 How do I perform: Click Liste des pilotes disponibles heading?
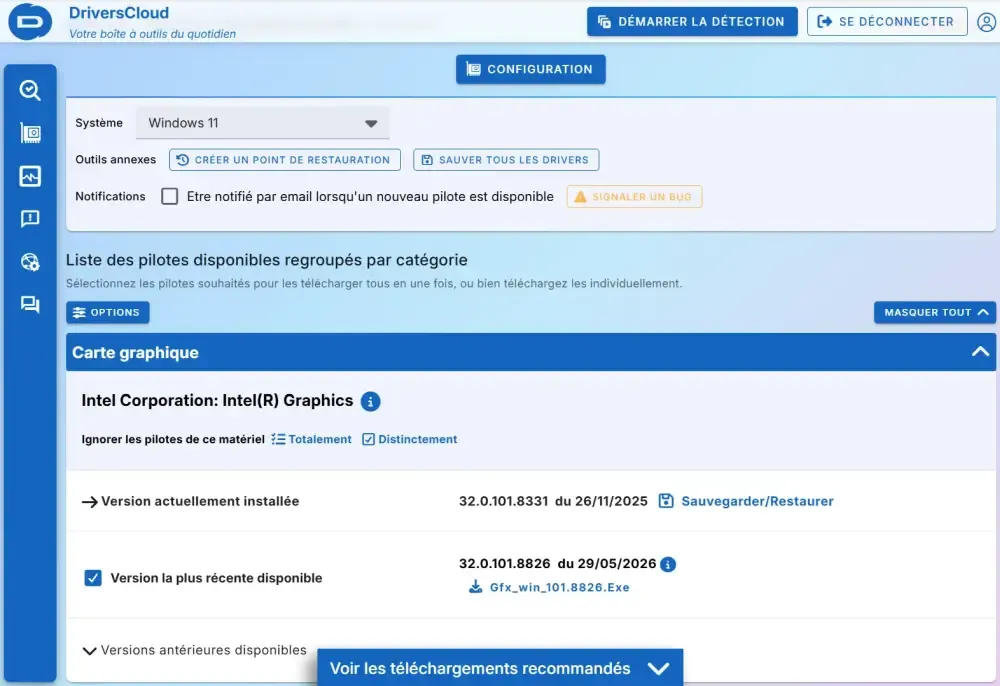(x=267, y=260)
